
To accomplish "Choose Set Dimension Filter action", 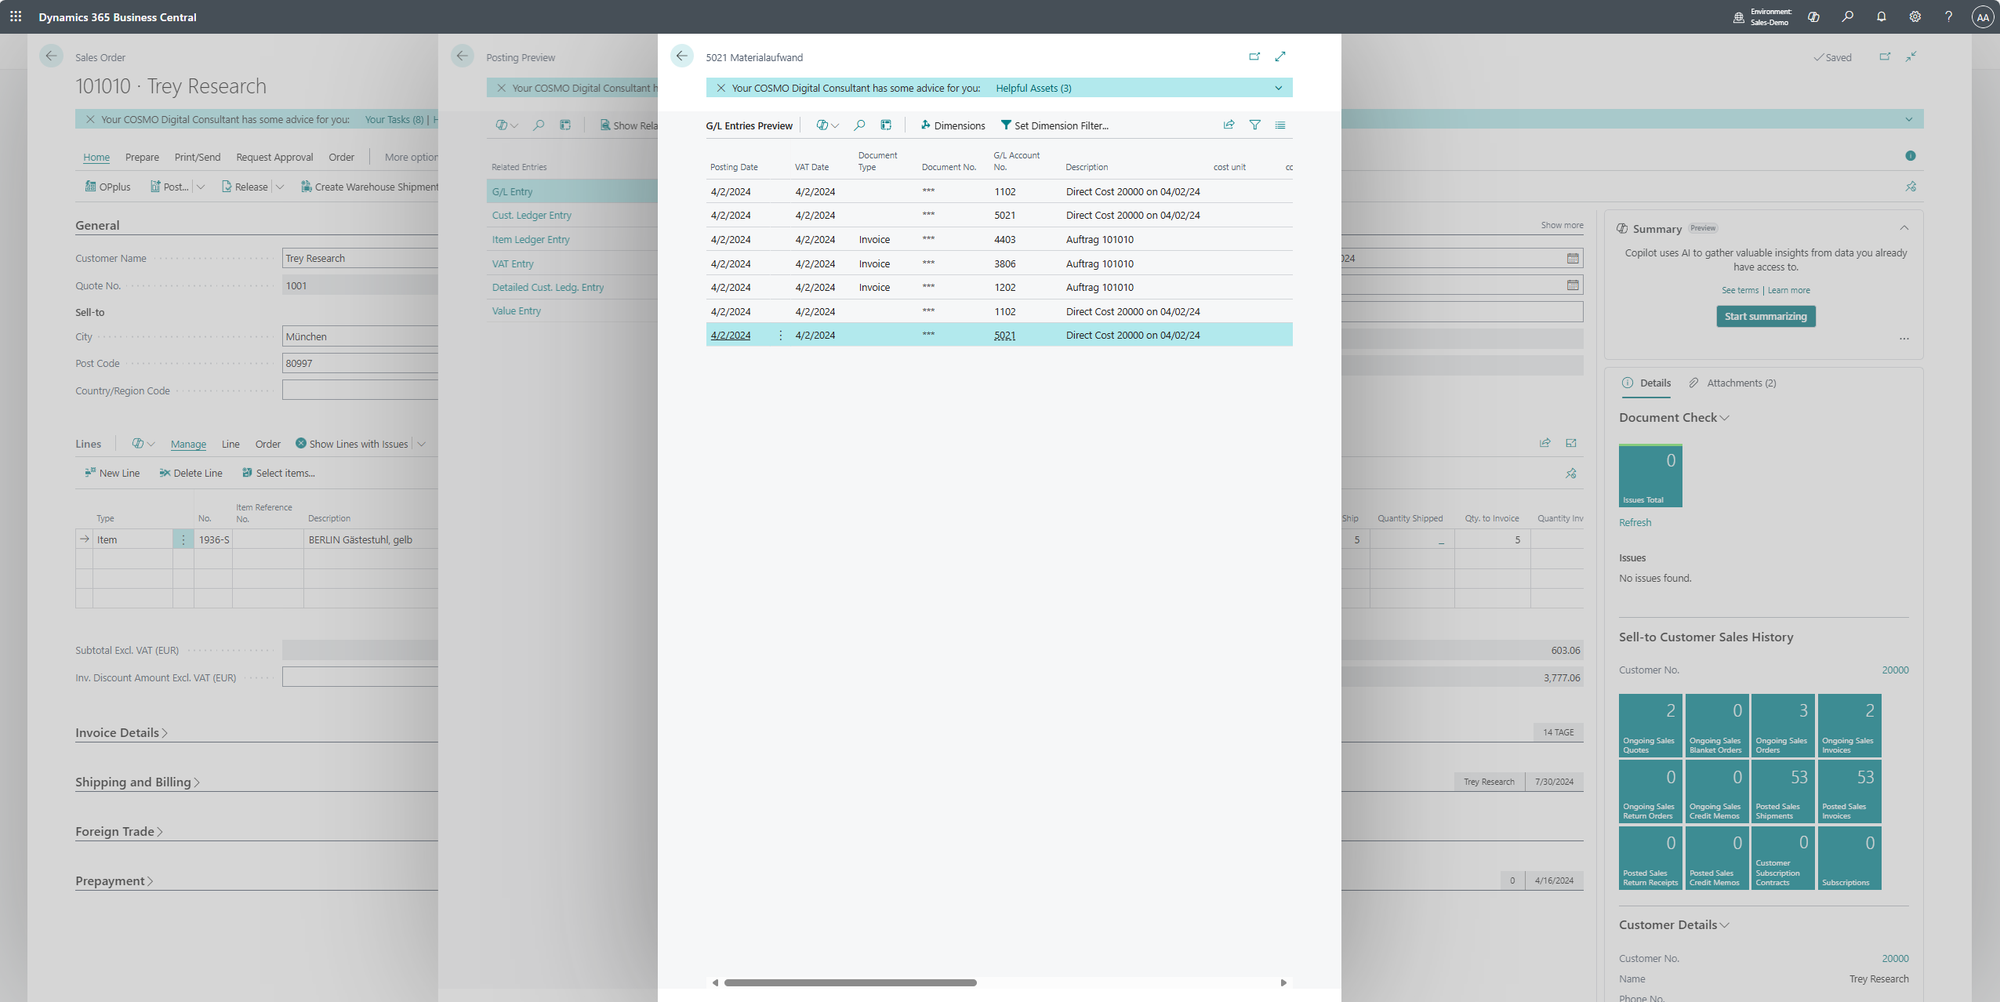I will [1055, 126].
